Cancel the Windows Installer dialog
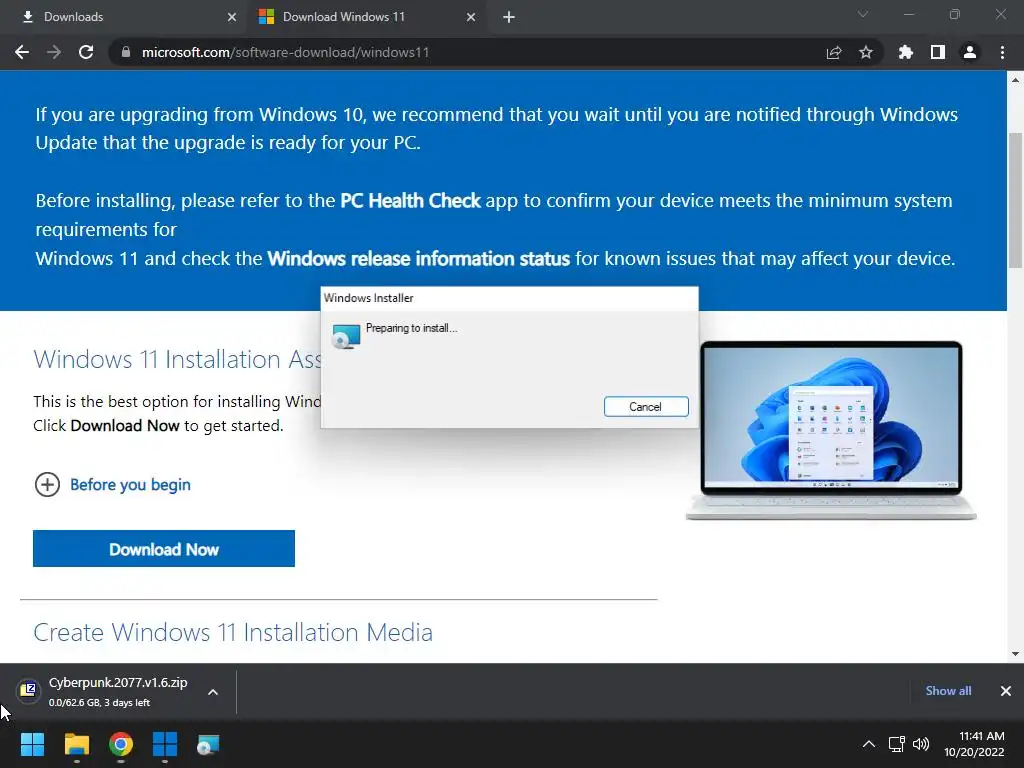 tap(646, 406)
